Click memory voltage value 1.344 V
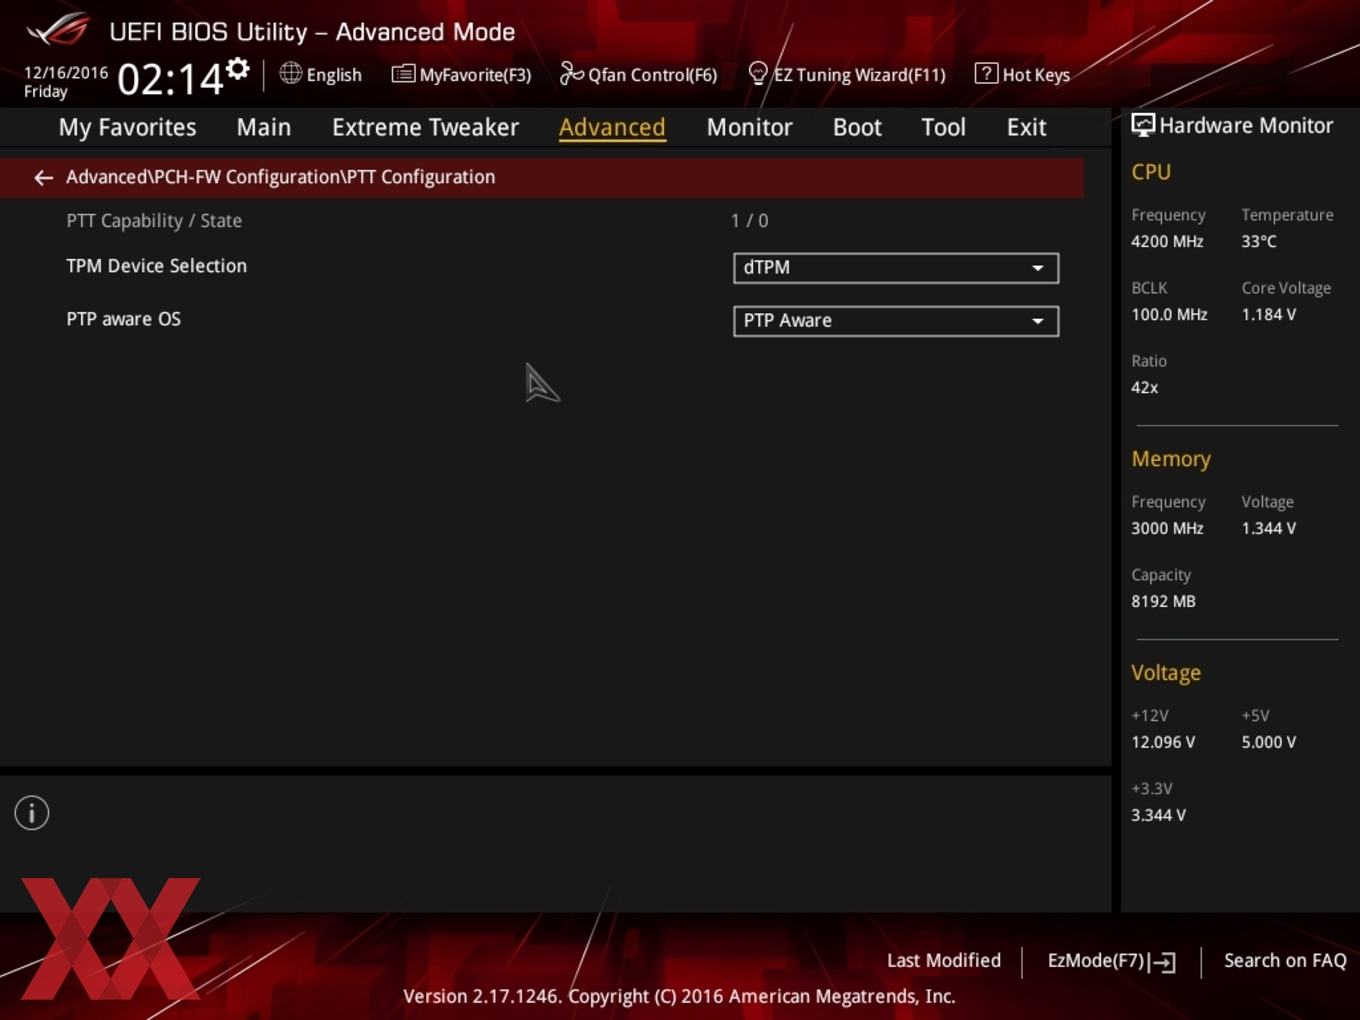Screen dimensions: 1360x1020 pyautogui.click(x=1268, y=528)
